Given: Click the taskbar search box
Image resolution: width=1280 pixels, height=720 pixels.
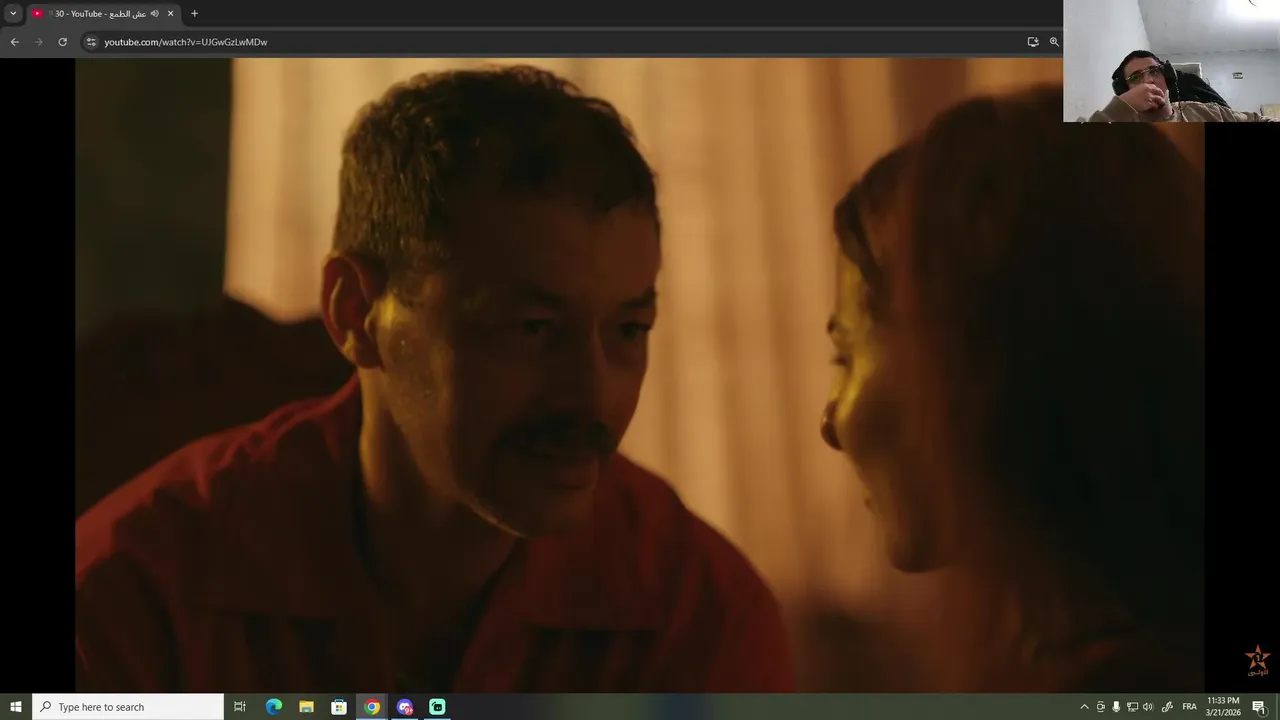Looking at the screenshot, I should click(x=128, y=707).
